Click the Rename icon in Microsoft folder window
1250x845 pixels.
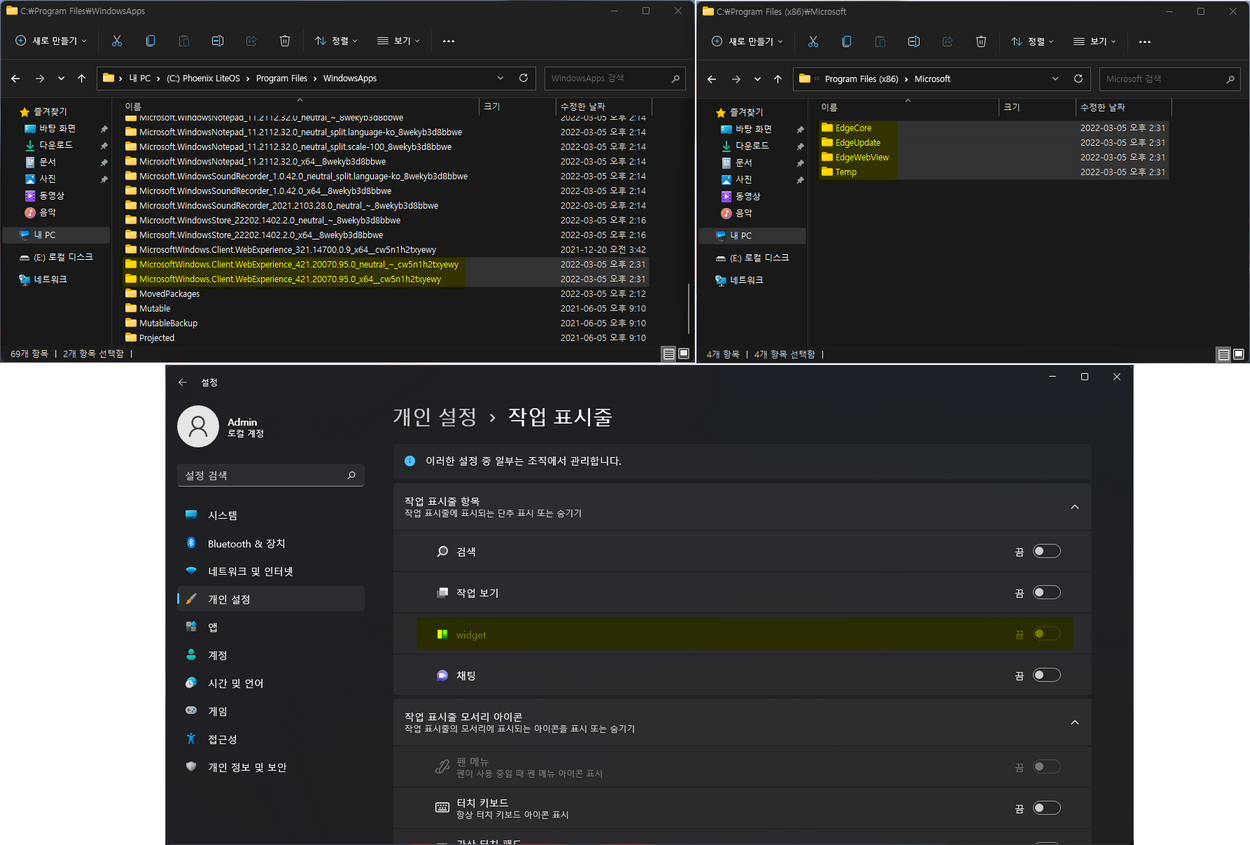tap(913, 41)
